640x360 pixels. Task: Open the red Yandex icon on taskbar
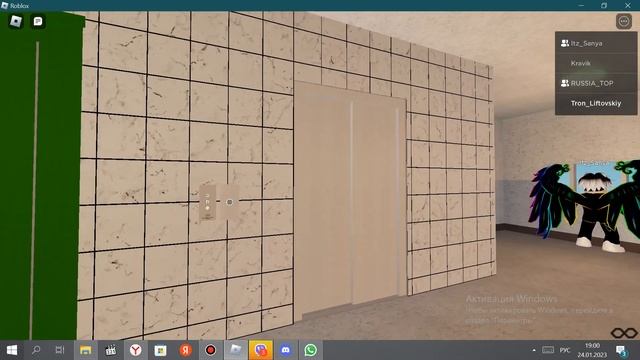(186, 350)
